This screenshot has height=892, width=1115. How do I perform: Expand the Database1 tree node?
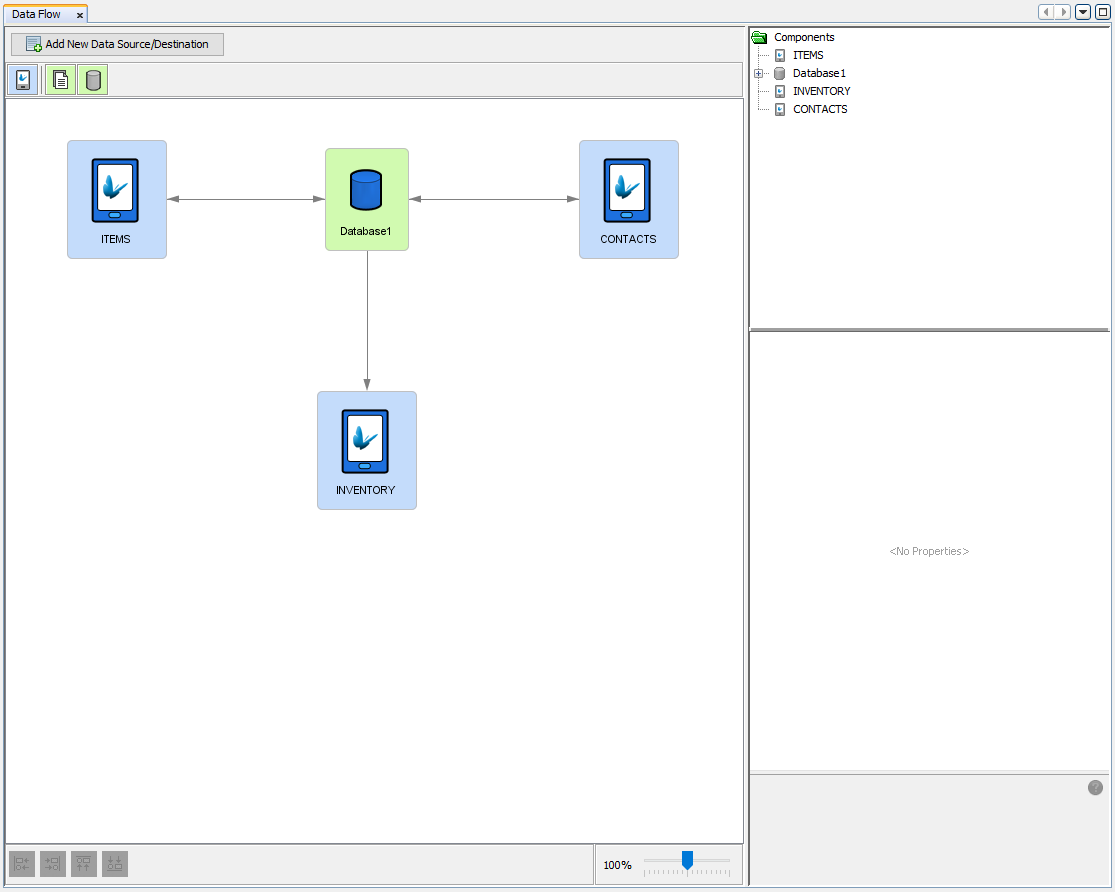pos(759,74)
